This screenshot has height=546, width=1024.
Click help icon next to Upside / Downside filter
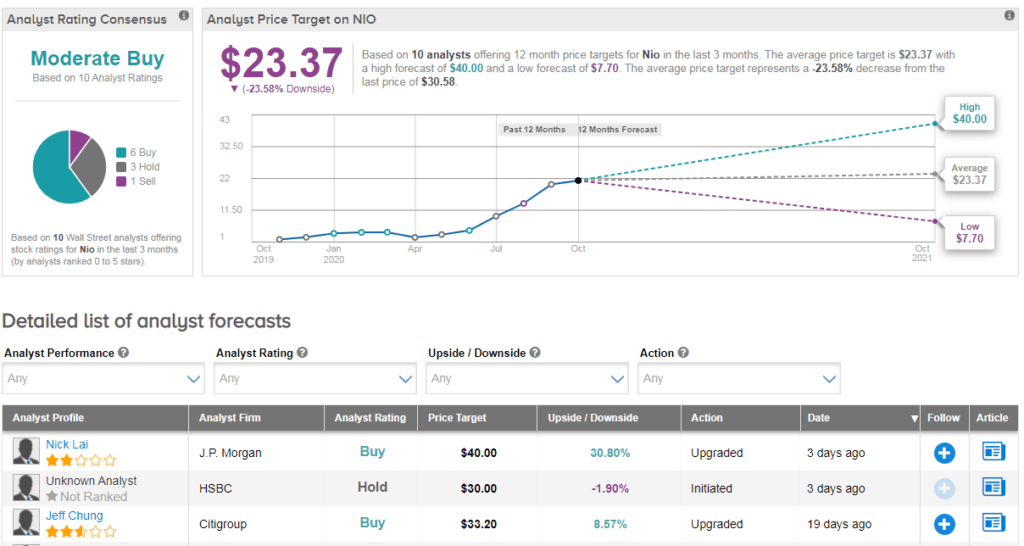pyautogui.click(x=535, y=353)
